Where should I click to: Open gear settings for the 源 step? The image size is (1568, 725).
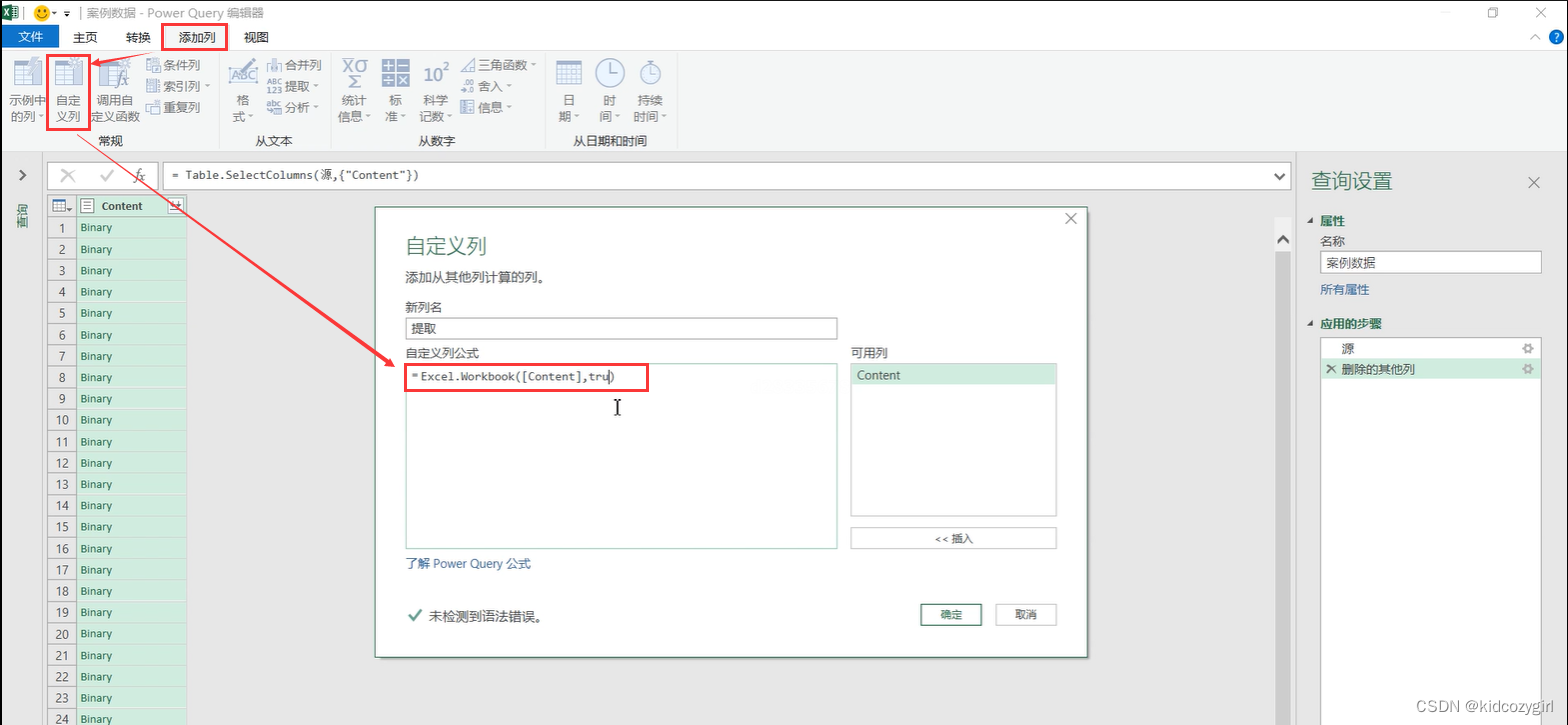(x=1527, y=348)
